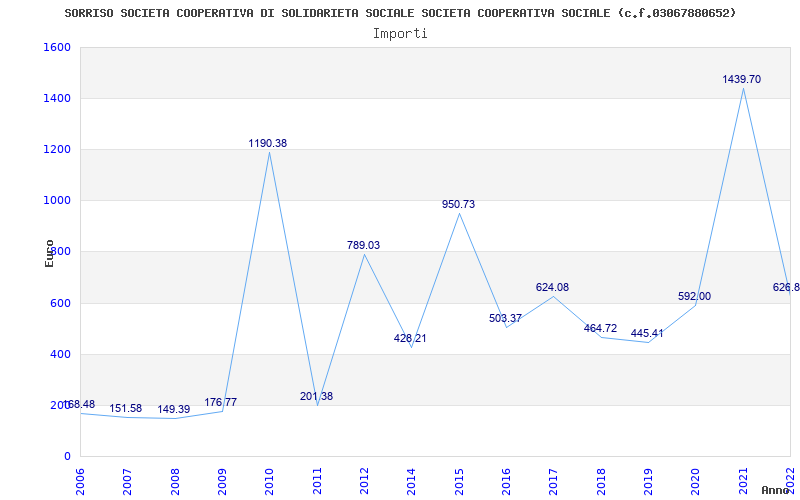The width and height of the screenshot is (800, 500).
Task: Click the 151.58 data label for 2007
Action: coord(126,408)
